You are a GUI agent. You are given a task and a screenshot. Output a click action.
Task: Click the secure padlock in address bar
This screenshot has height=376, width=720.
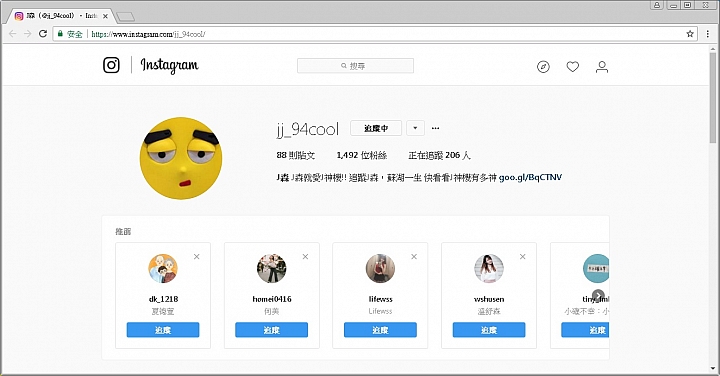tap(60, 34)
